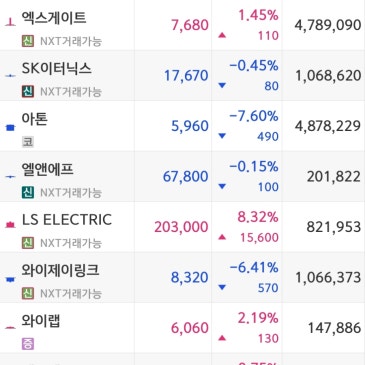365x365 pixels.
Task: Open the LS ELECTRIC stock name
Action: pos(67,220)
